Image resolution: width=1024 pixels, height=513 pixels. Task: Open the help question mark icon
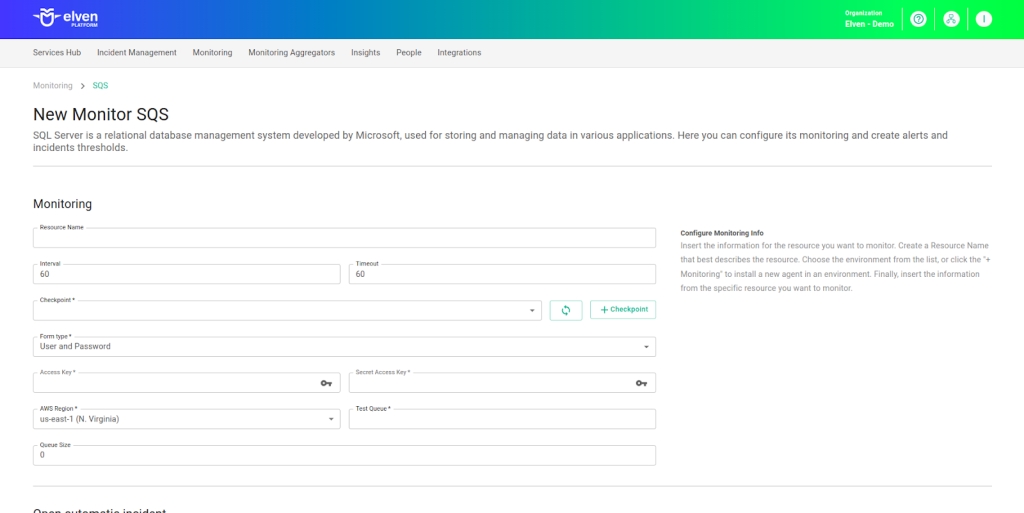click(918, 19)
